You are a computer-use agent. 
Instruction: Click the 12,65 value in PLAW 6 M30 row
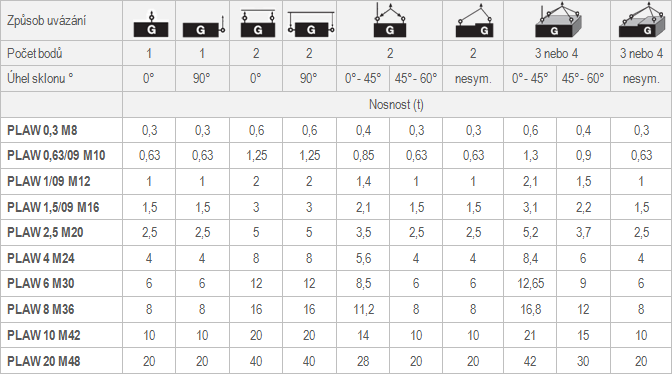[x=530, y=284]
